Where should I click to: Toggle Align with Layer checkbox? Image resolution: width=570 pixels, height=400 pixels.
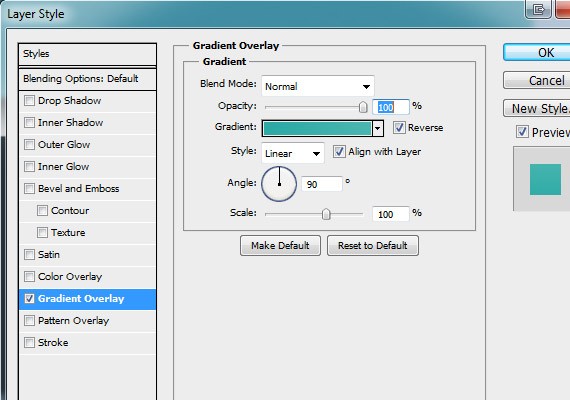pos(339,151)
